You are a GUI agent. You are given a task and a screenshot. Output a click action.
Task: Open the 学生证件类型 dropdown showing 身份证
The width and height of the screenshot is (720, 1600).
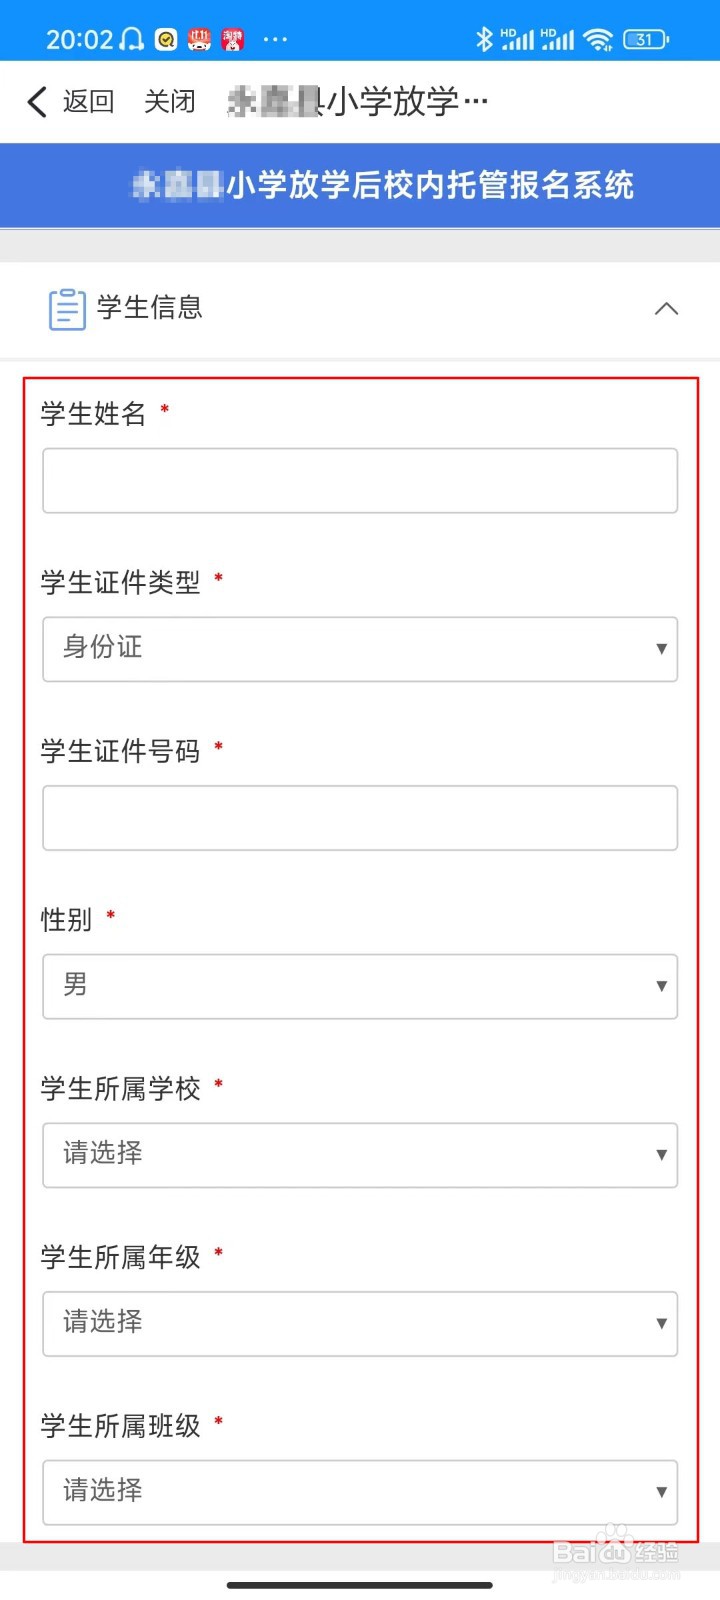[x=360, y=649]
